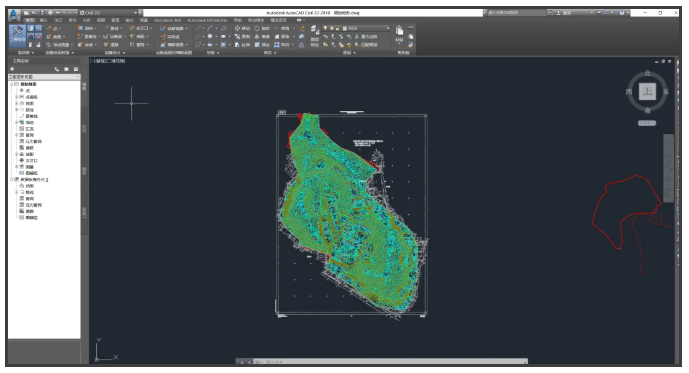Click the current layer color swatch
Image resolution: width=689 pixels, height=373 pixels.
tap(345, 28)
